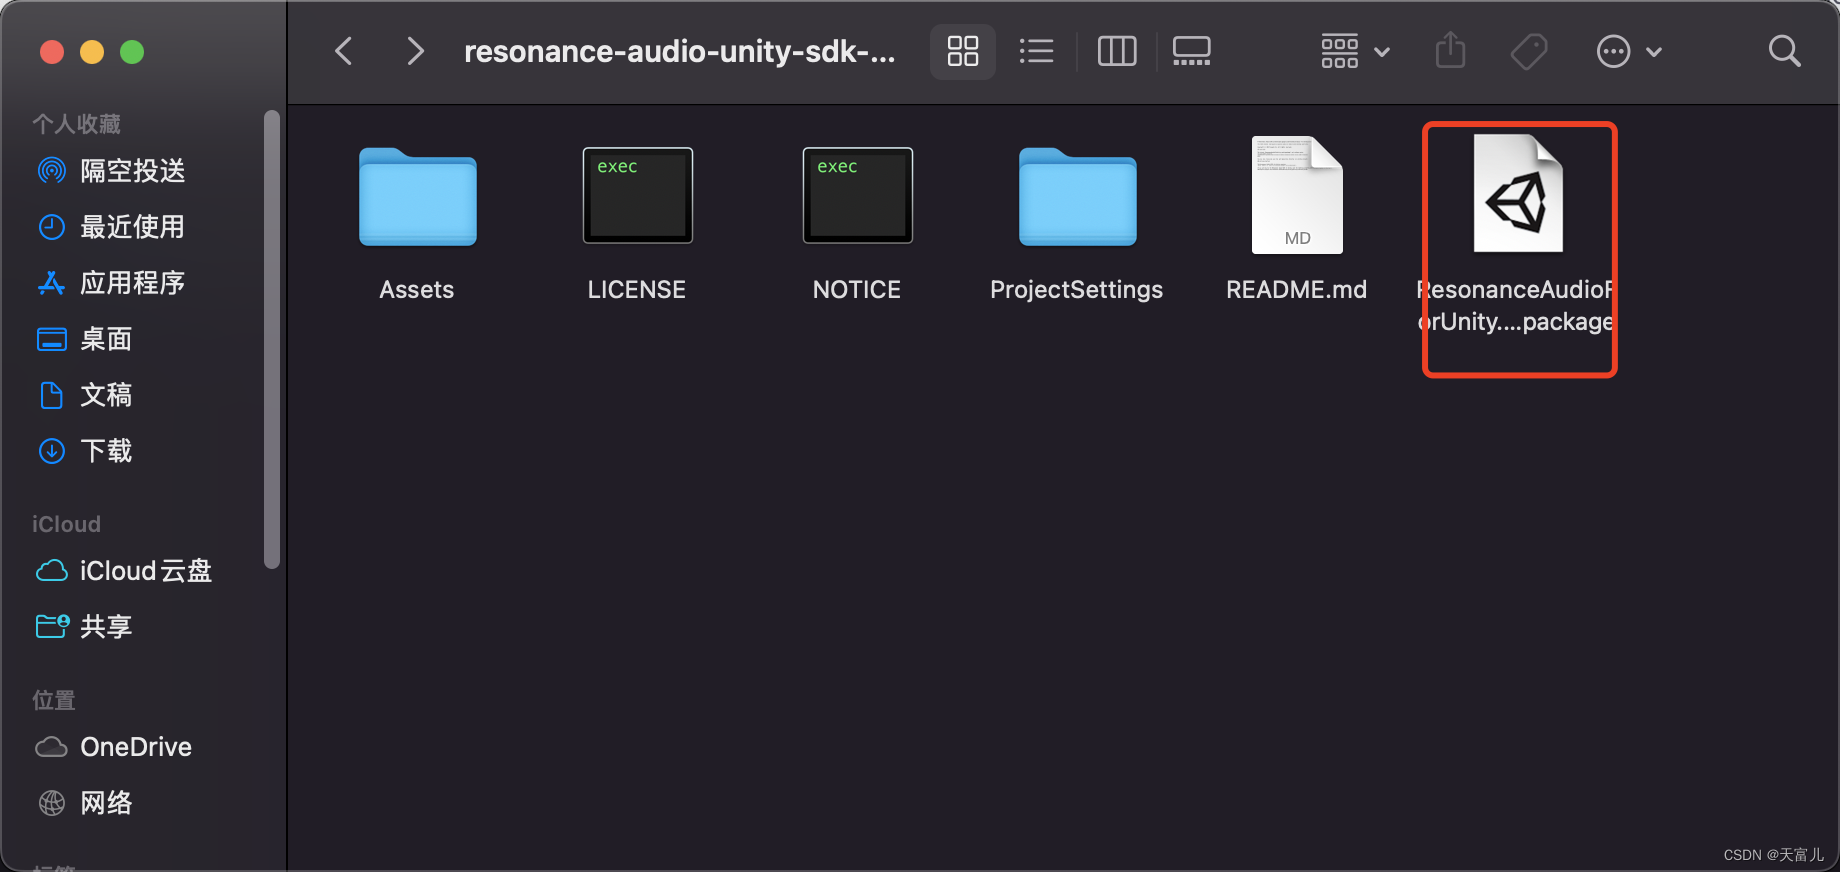Select the Assets folder

pyautogui.click(x=418, y=196)
